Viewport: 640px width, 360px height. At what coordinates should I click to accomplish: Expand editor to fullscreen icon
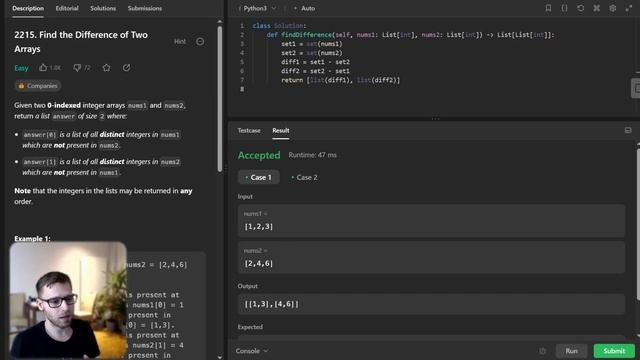[629, 8]
